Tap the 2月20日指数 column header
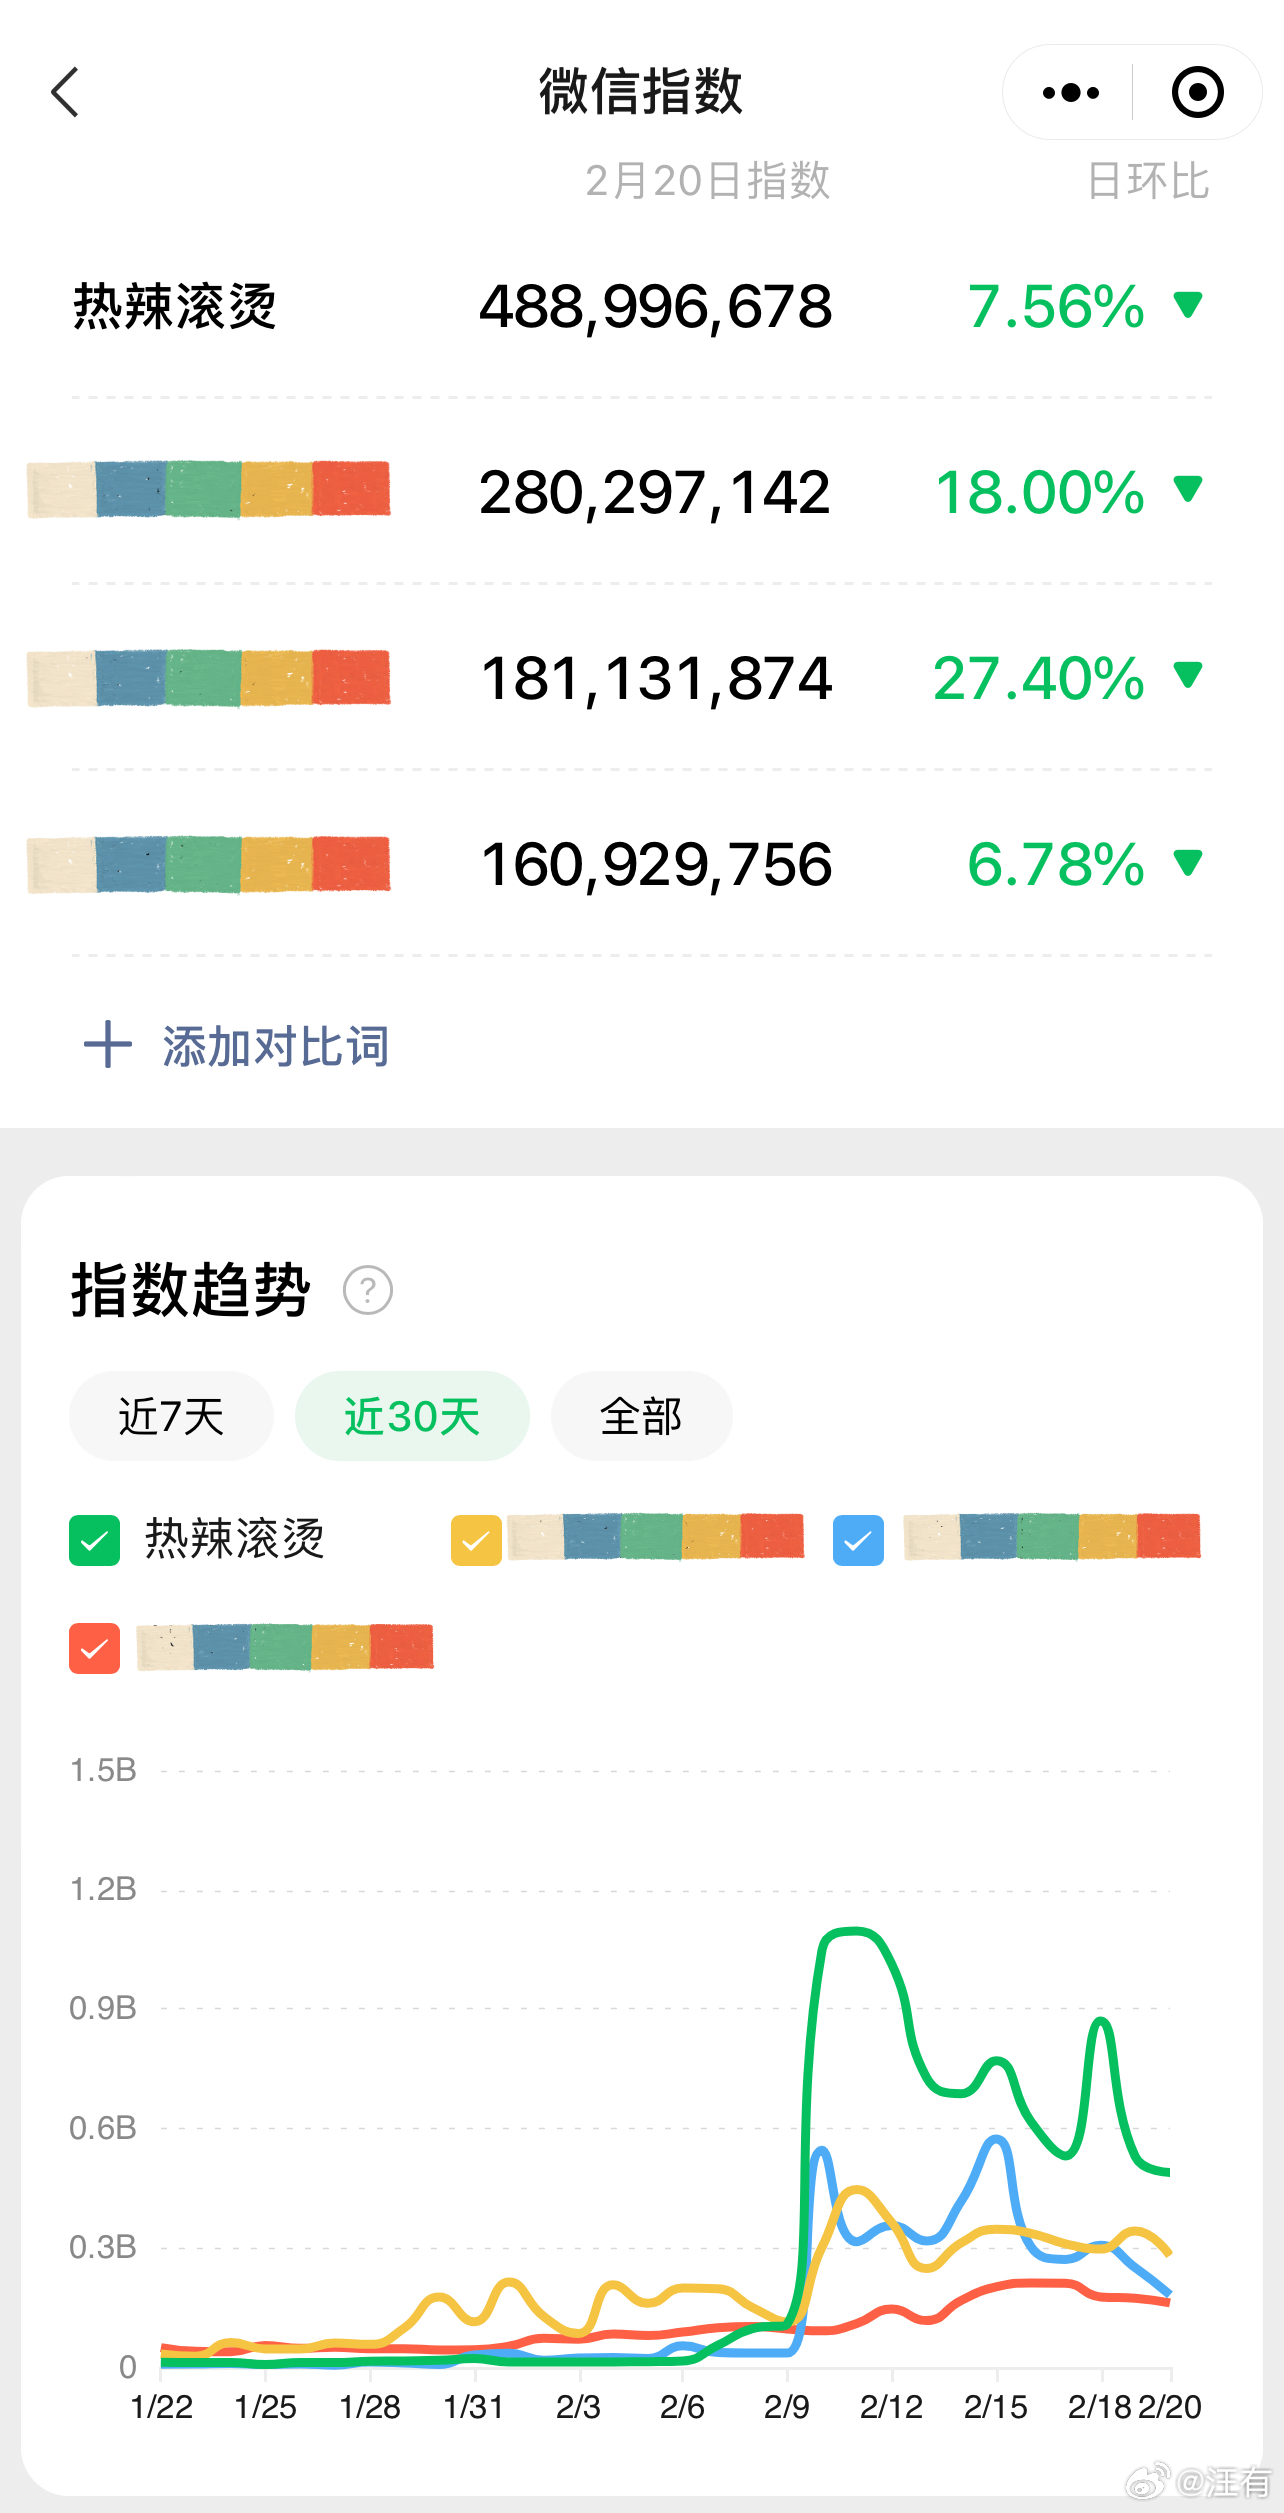Viewport: 1284px width, 2513px height. [708, 181]
